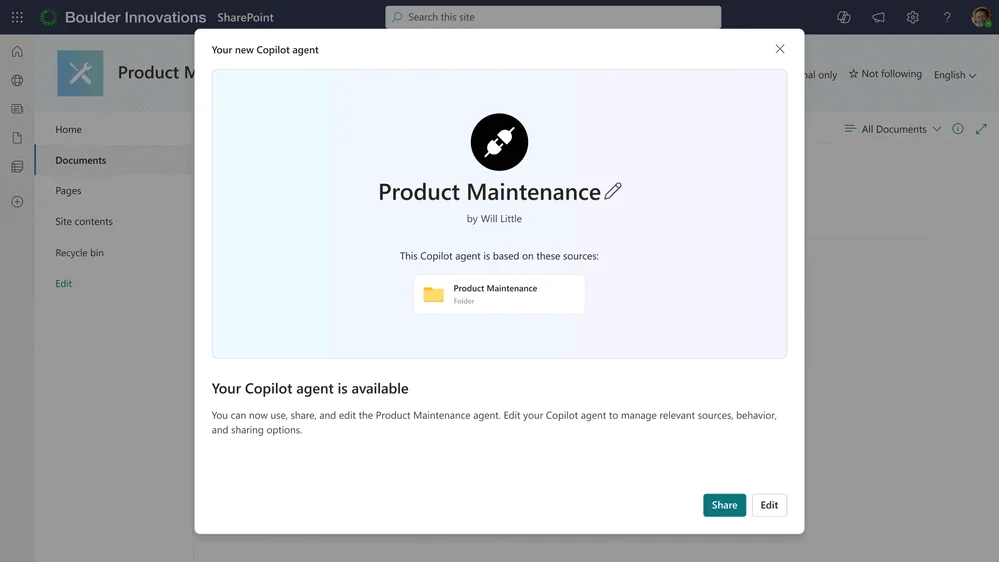Click the "by Will Little" text
Image resolution: width=999 pixels, height=562 pixels.
[494, 219]
